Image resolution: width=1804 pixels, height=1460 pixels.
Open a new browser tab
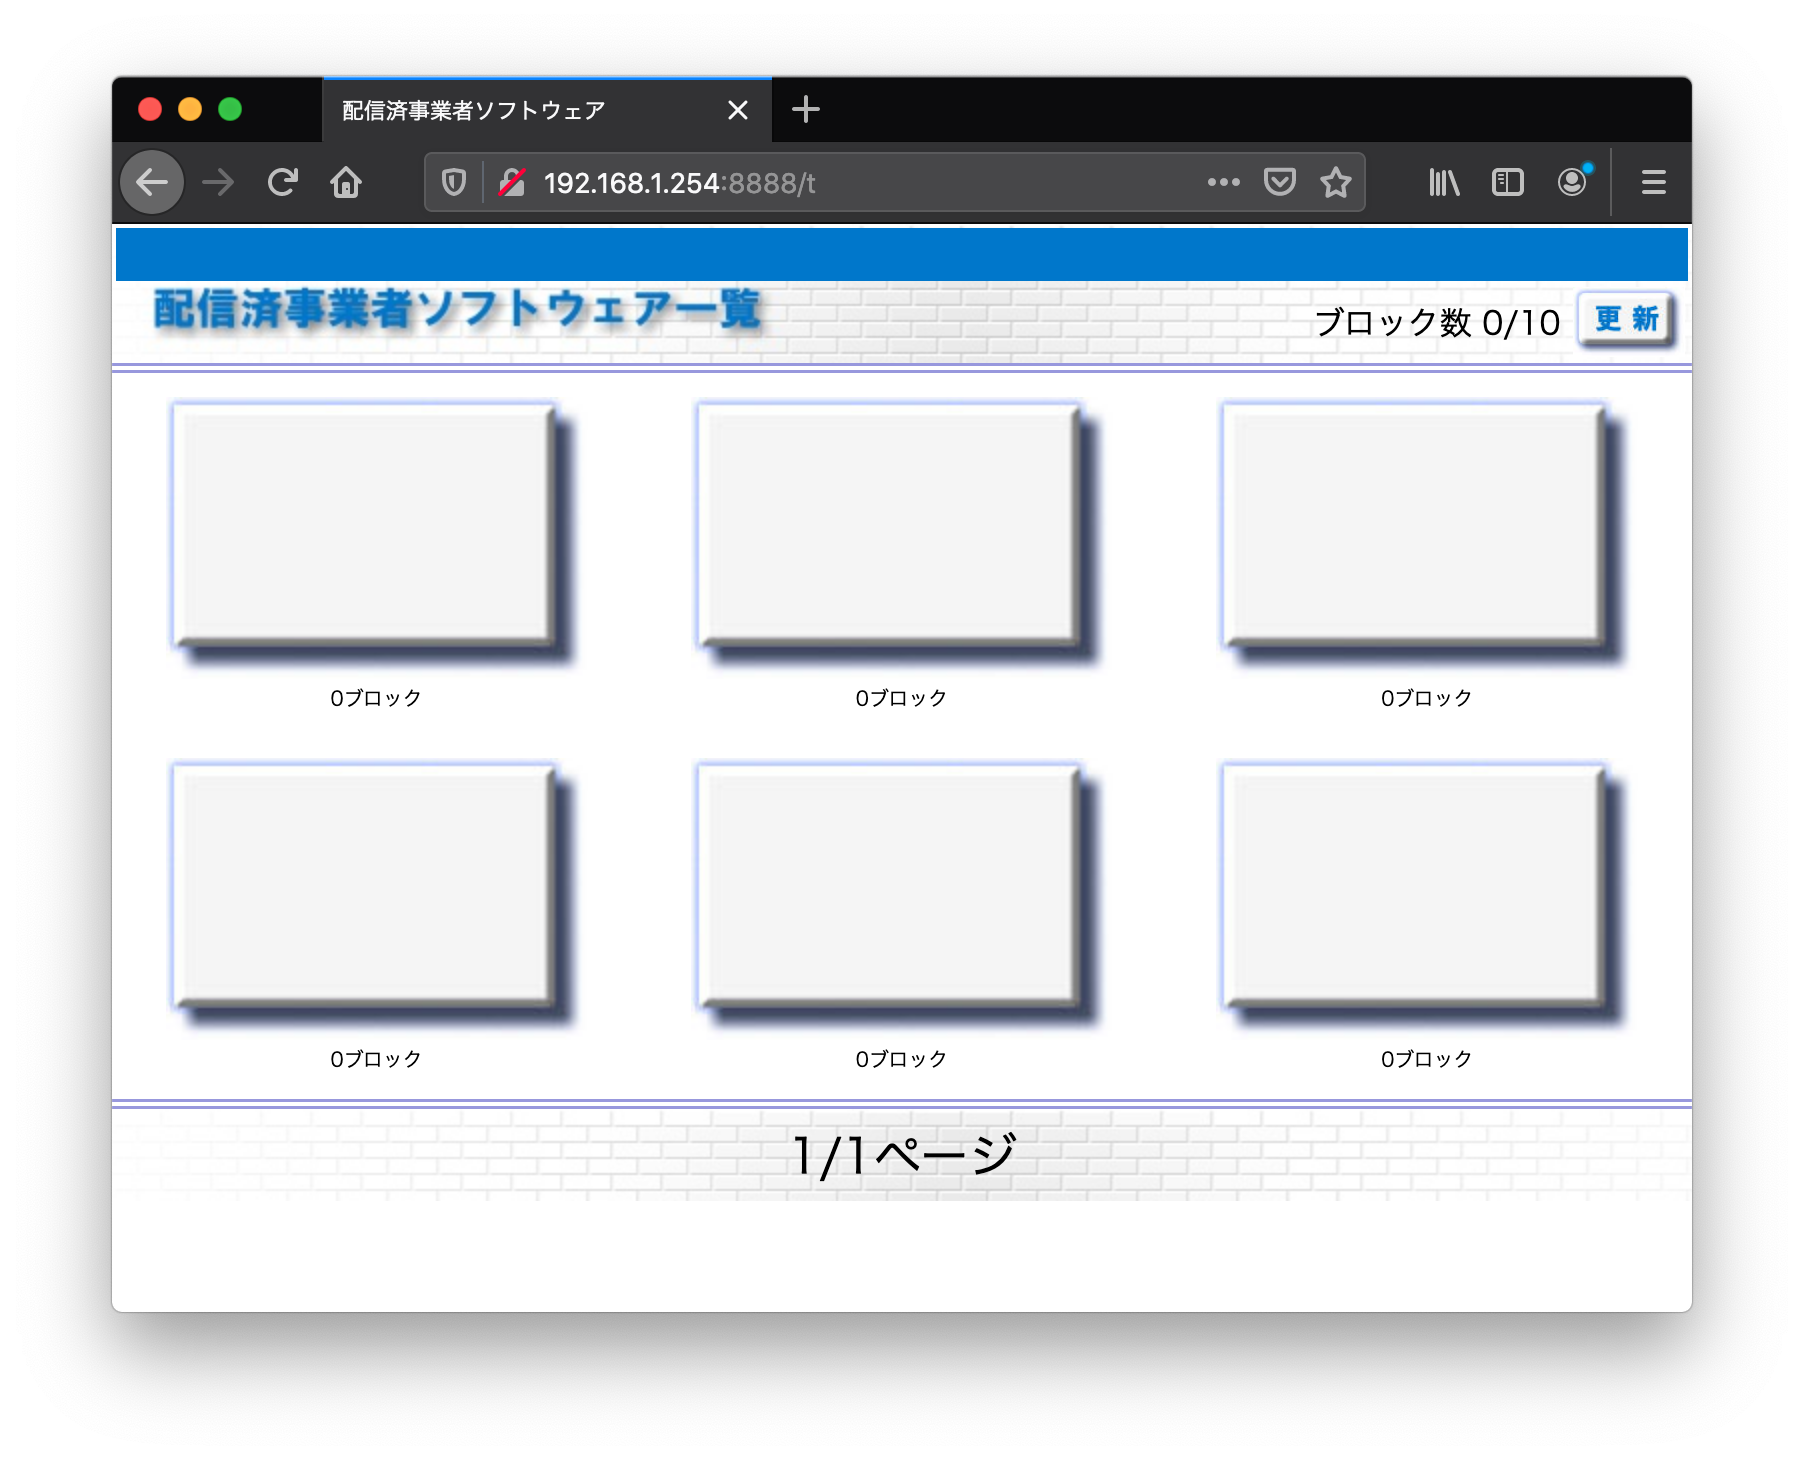805,109
